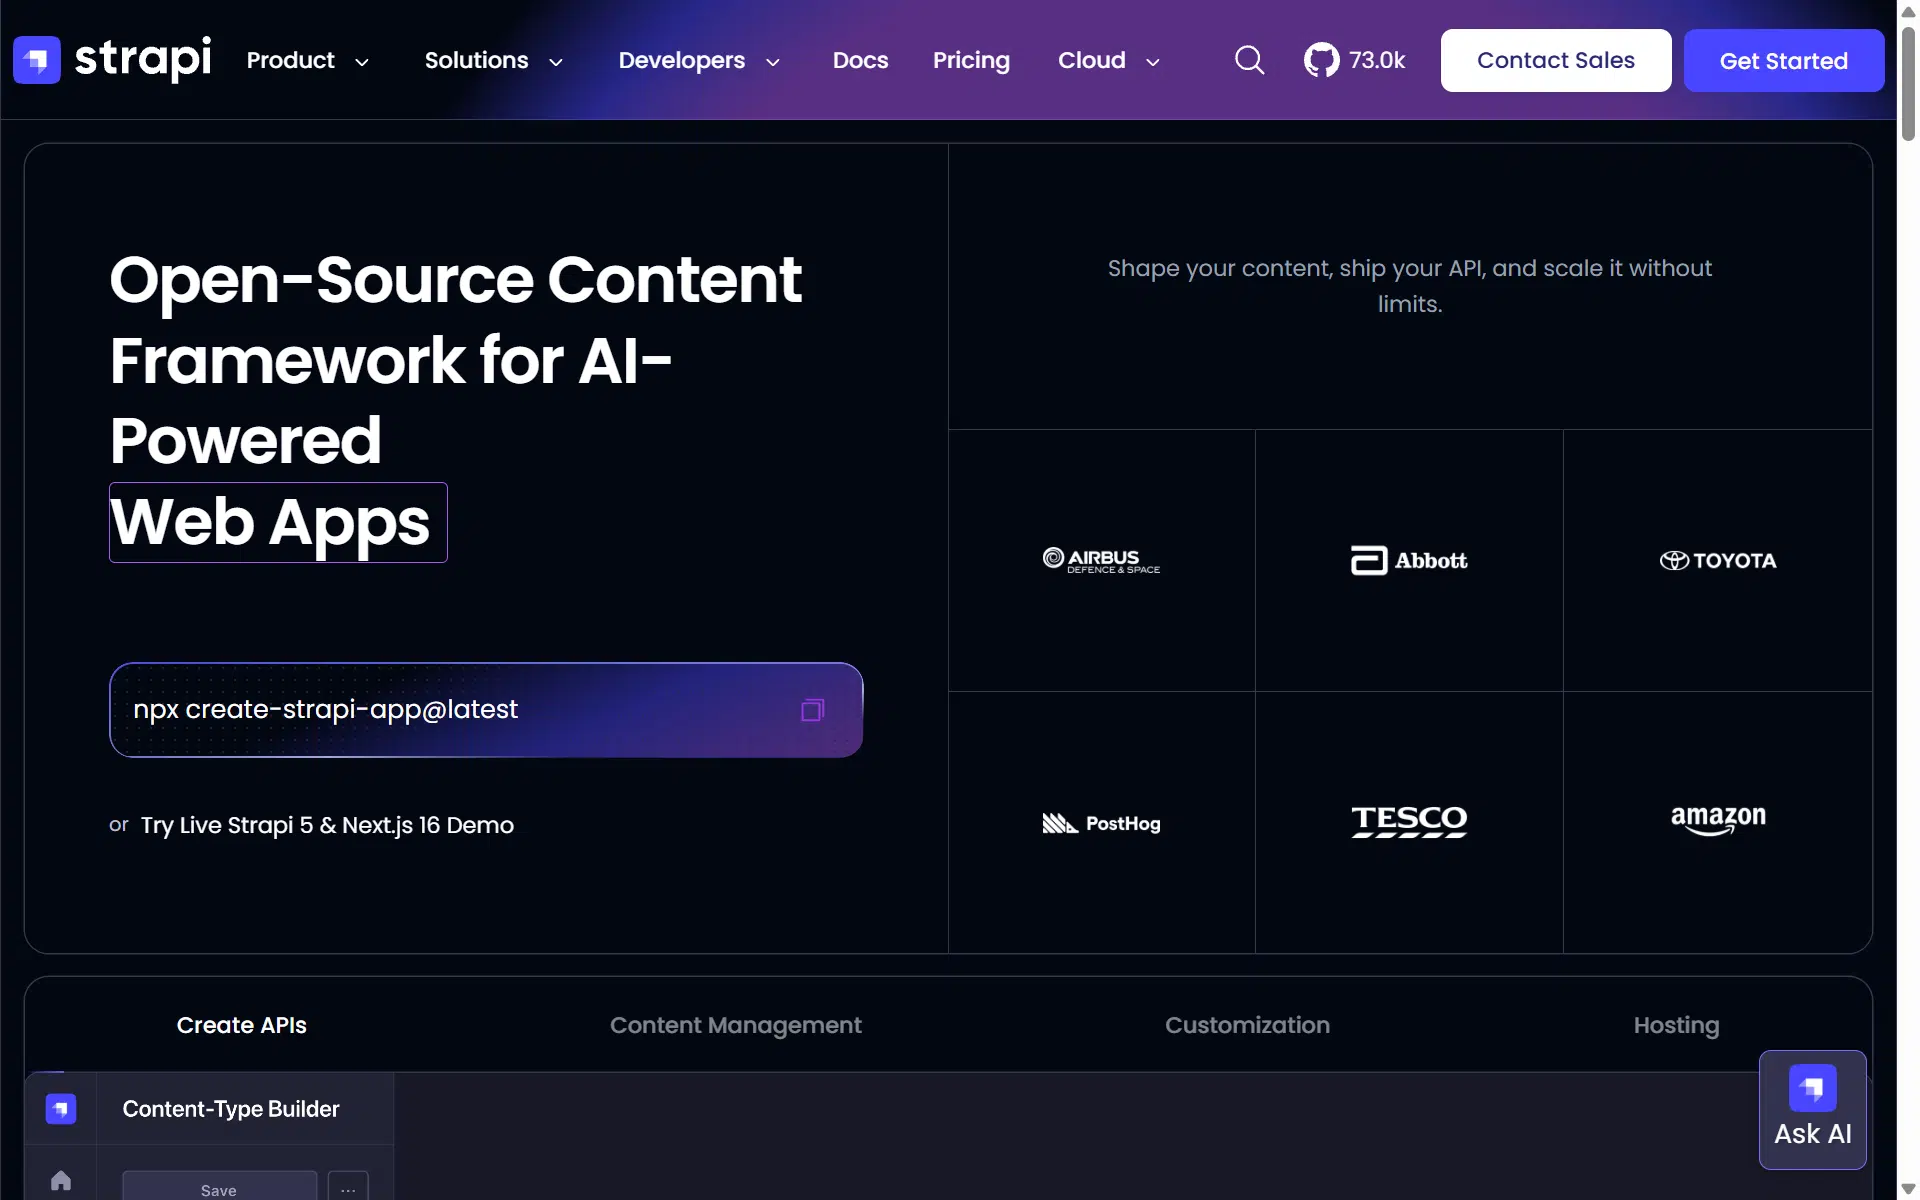Open the Ask AI assistant widget
1920x1200 pixels.
(1812, 1109)
